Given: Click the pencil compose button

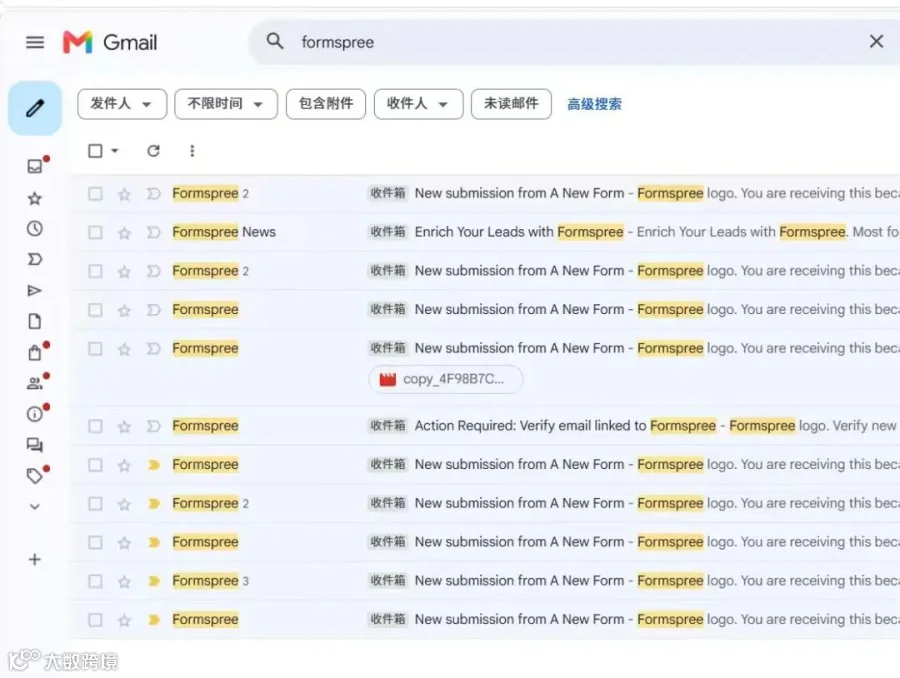Looking at the screenshot, I should tap(35, 108).
